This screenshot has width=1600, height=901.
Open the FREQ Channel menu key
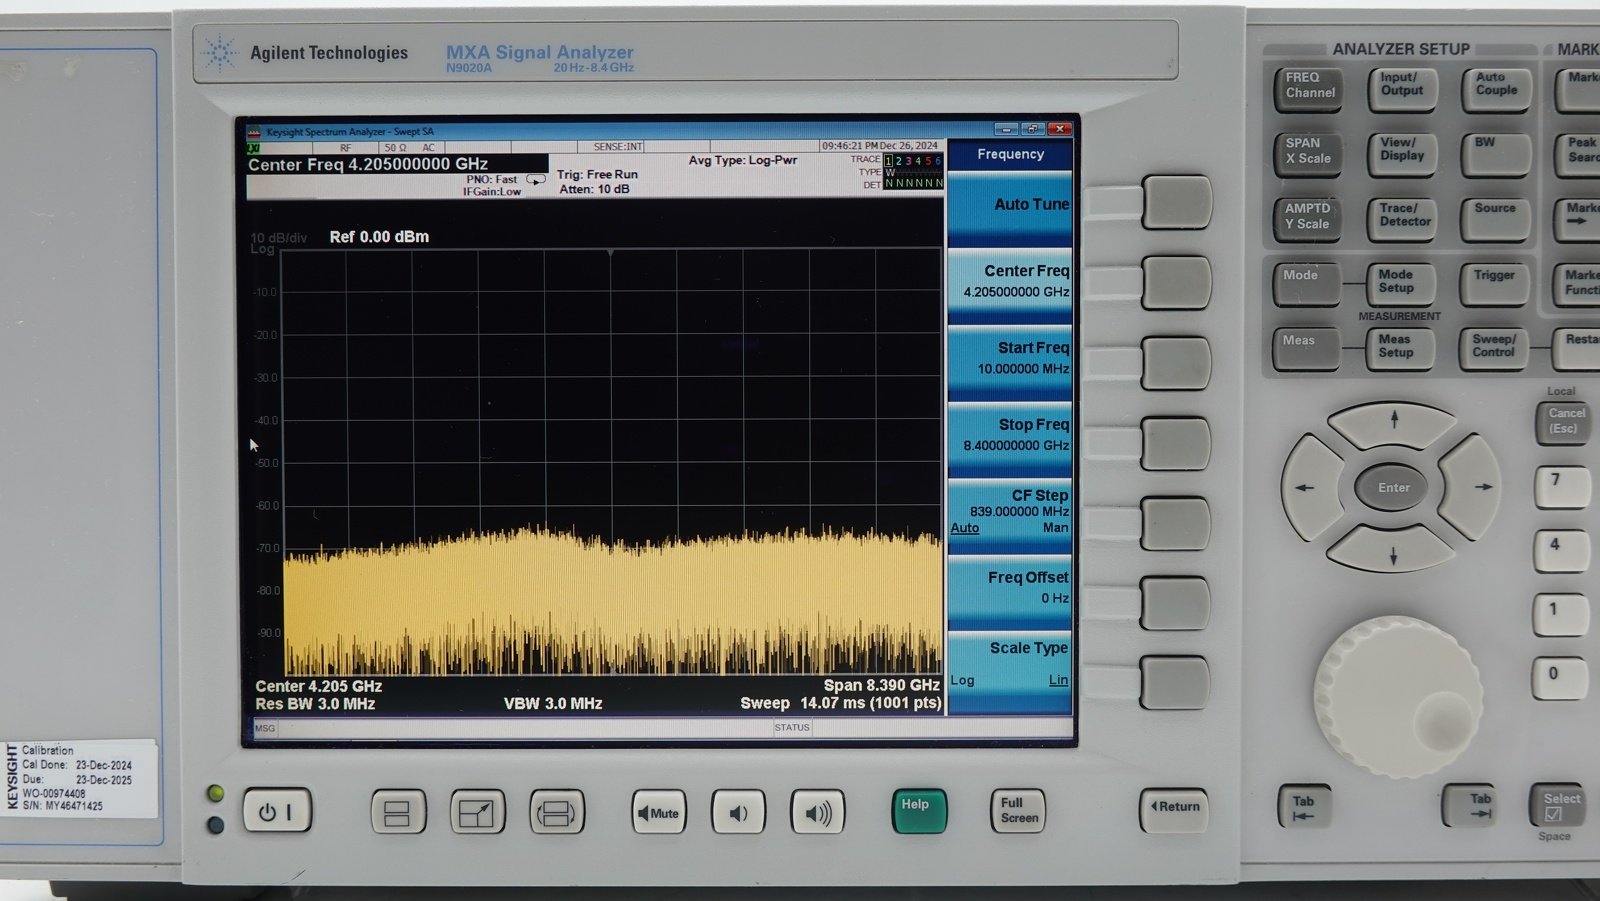pyautogui.click(x=1308, y=88)
